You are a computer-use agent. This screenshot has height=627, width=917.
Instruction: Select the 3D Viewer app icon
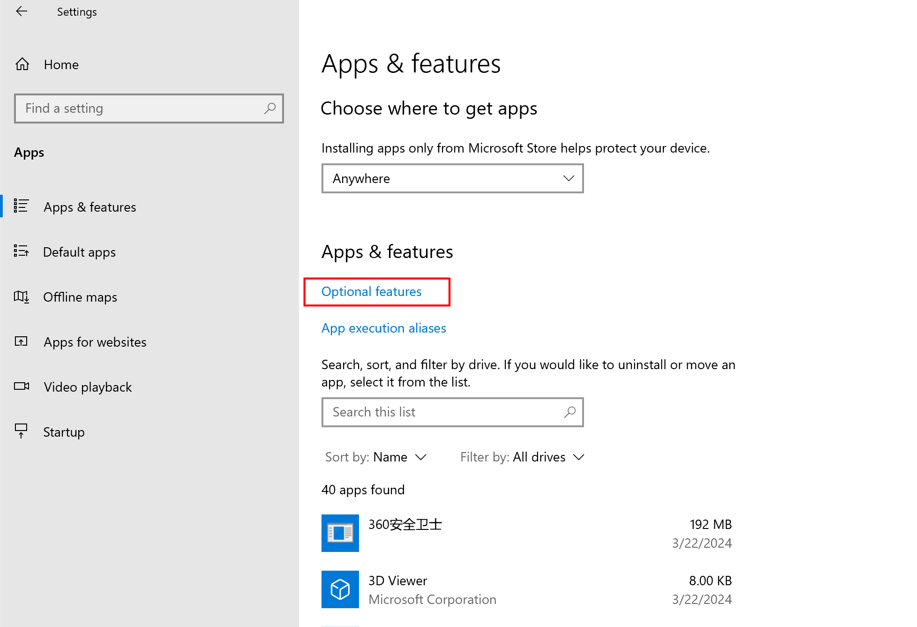(340, 589)
